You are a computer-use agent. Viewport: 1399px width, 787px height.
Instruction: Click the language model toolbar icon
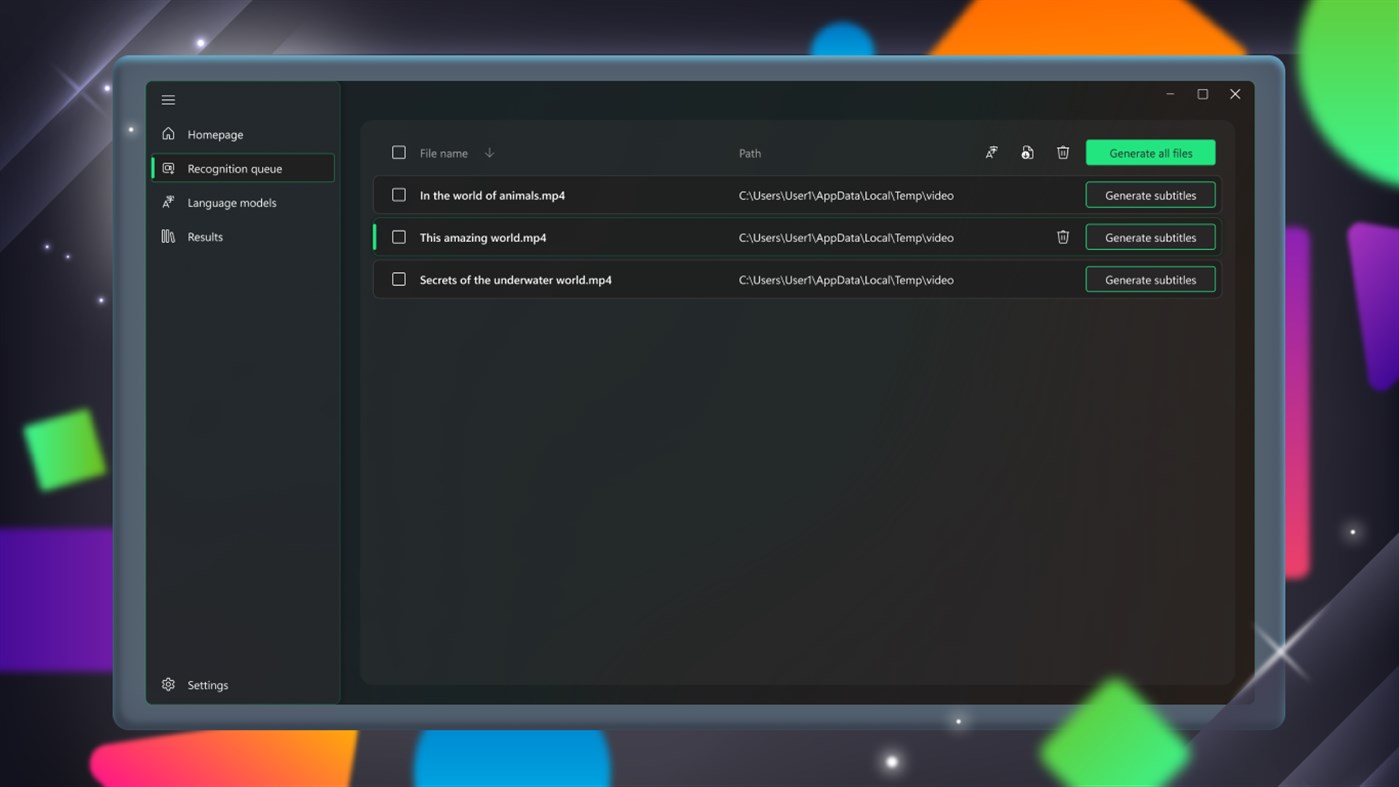pyautogui.click(x=991, y=152)
